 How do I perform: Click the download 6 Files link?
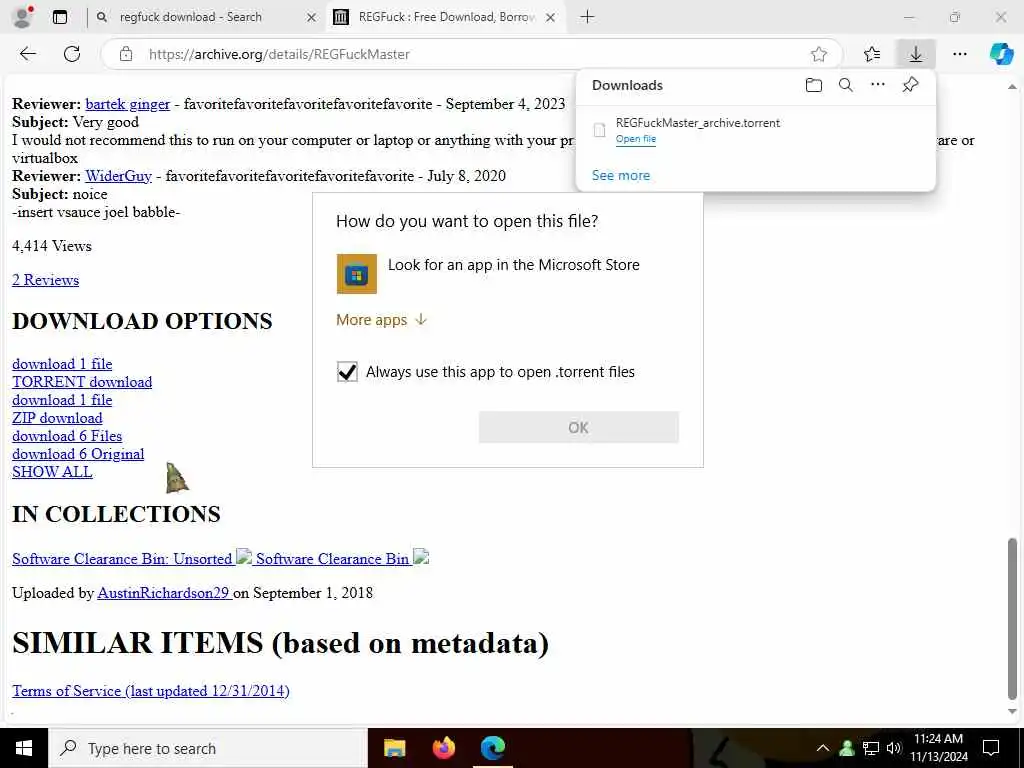(x=67, y=436)
